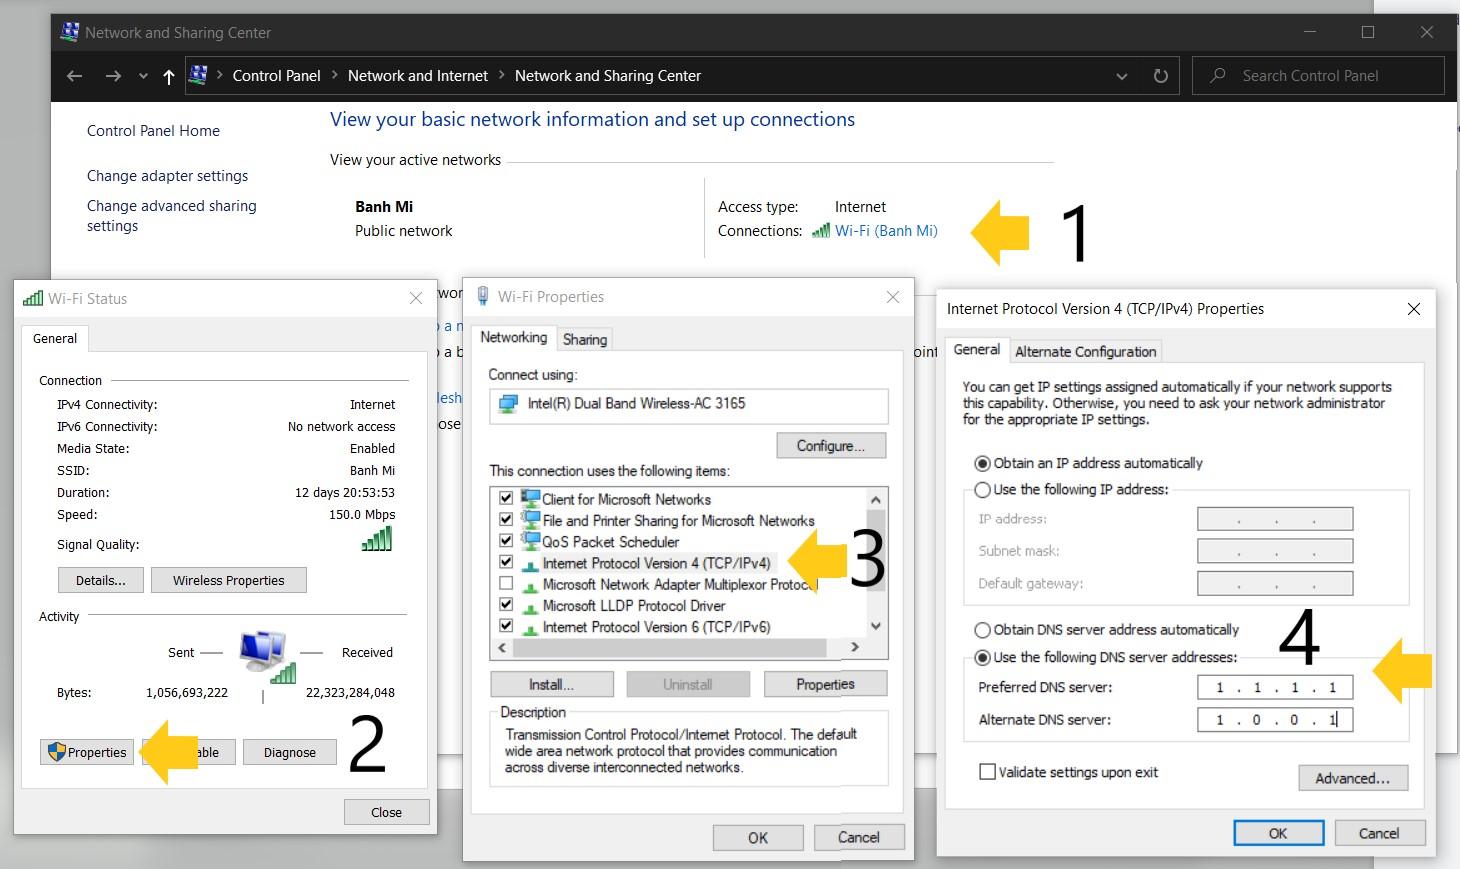1460x869 pixels.
Task: Click the Preferred DNS server field
Action: click(x=1274, y=687)
